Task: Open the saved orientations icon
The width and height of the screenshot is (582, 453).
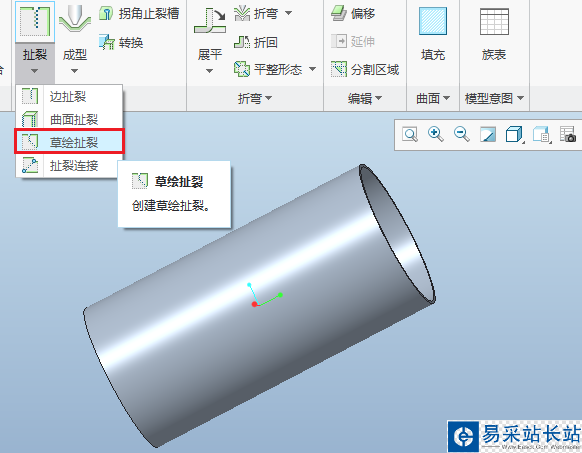Action: (541, 134)
